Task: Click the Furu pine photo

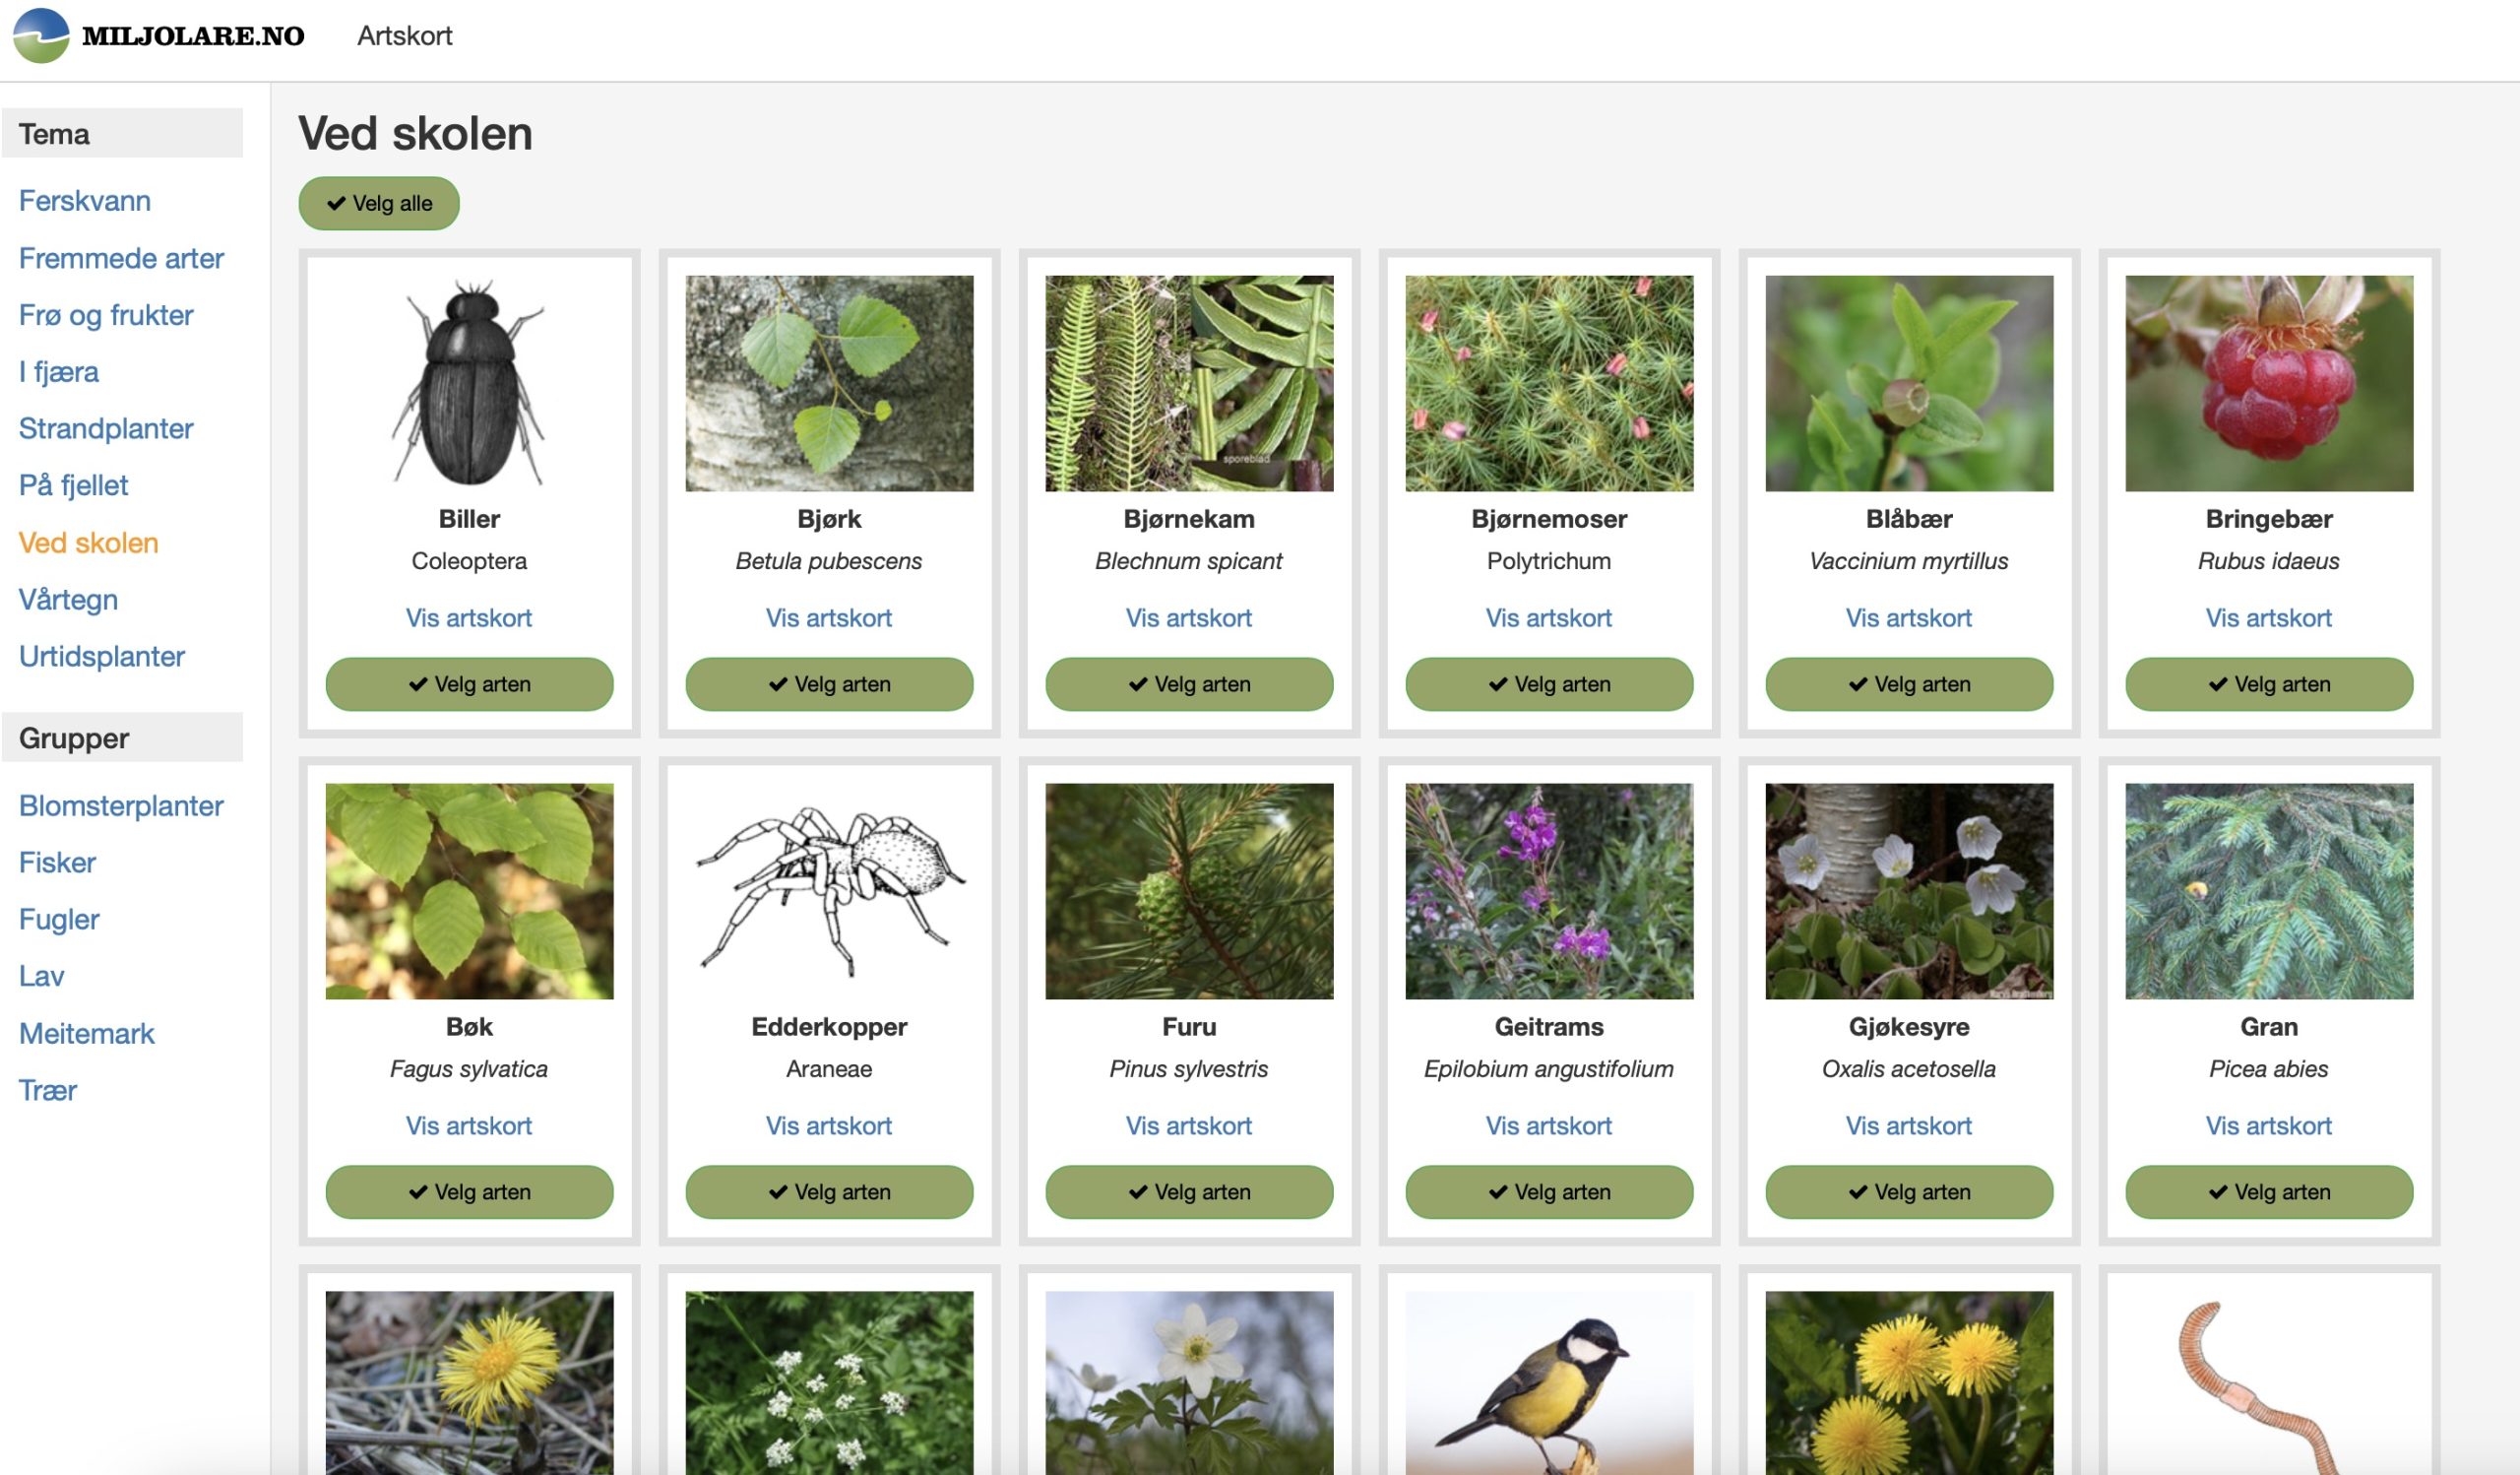Action: coord(1189,892)
